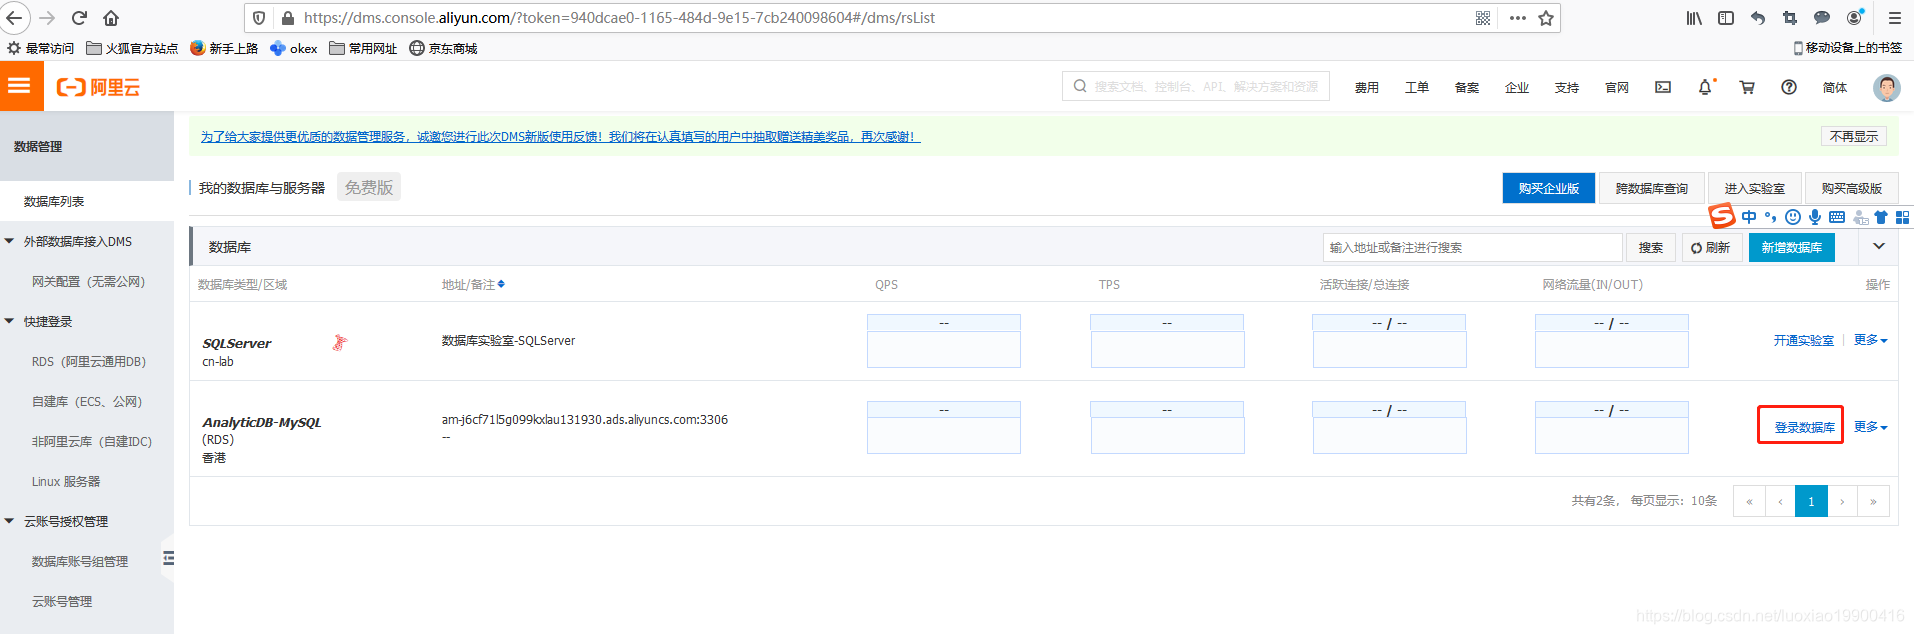Viewport: 1914px width, 634px height.
Task: Click the 跨数据库查询 button
Action: coord(1652,188)
